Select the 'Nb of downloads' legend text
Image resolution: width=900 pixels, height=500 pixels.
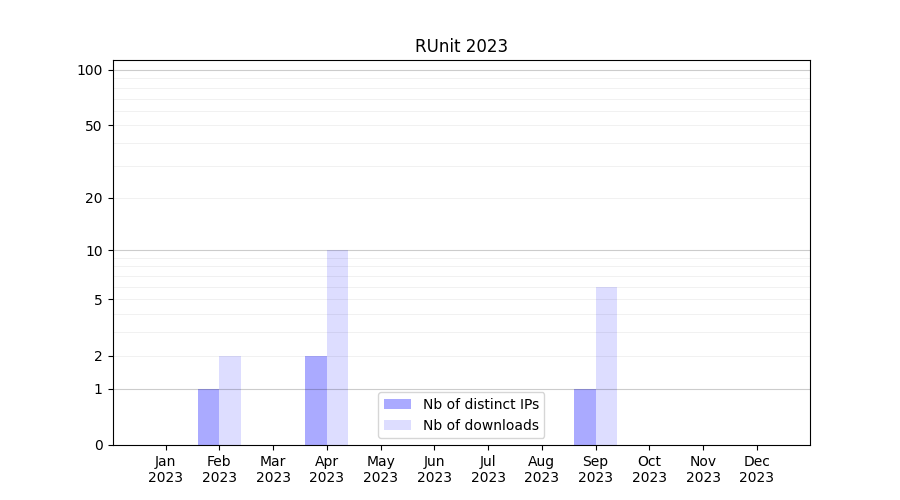point(480,425)
